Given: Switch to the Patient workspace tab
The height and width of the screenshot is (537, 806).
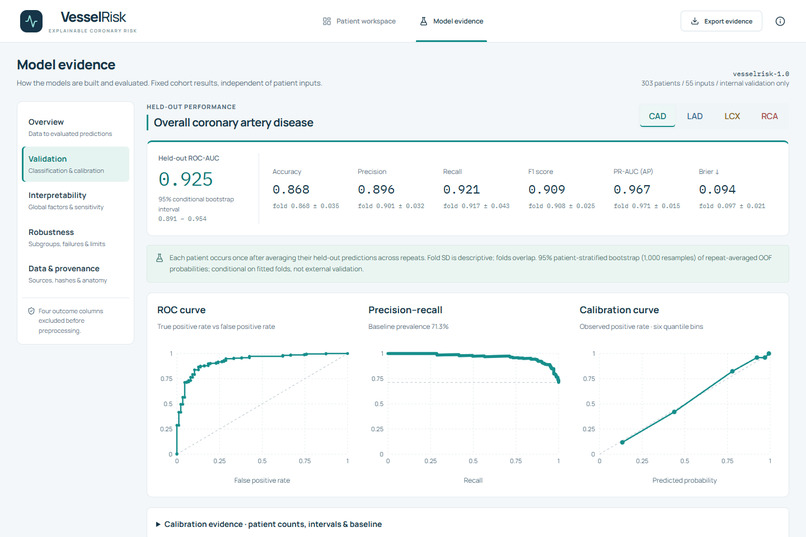Looking at the screenshot, I should point(359,21).
